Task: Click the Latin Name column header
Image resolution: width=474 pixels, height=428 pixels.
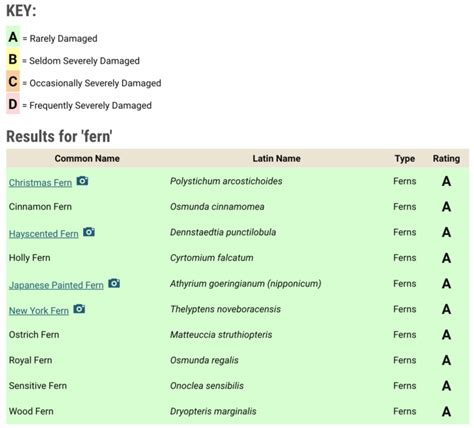Action: coord(276,158)
